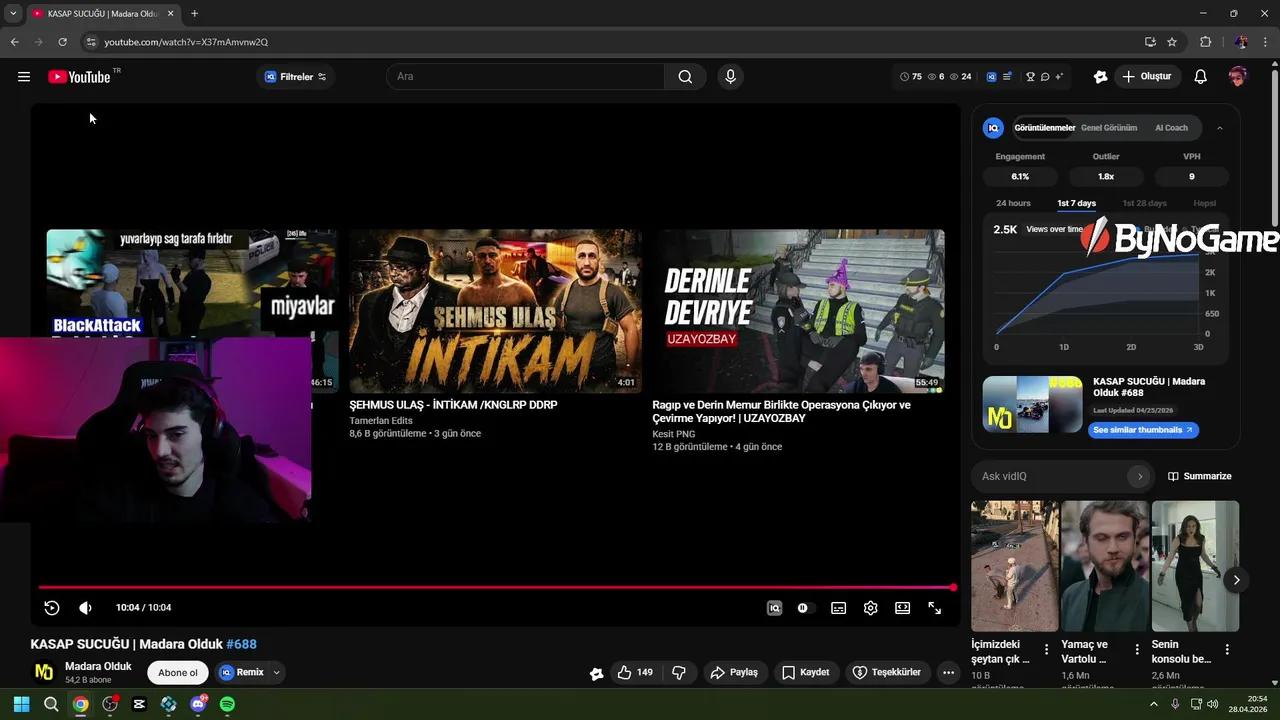Like the video with 149 likes
The height and width of the screenshot is (720, 1280).
(x=635, y=673)
